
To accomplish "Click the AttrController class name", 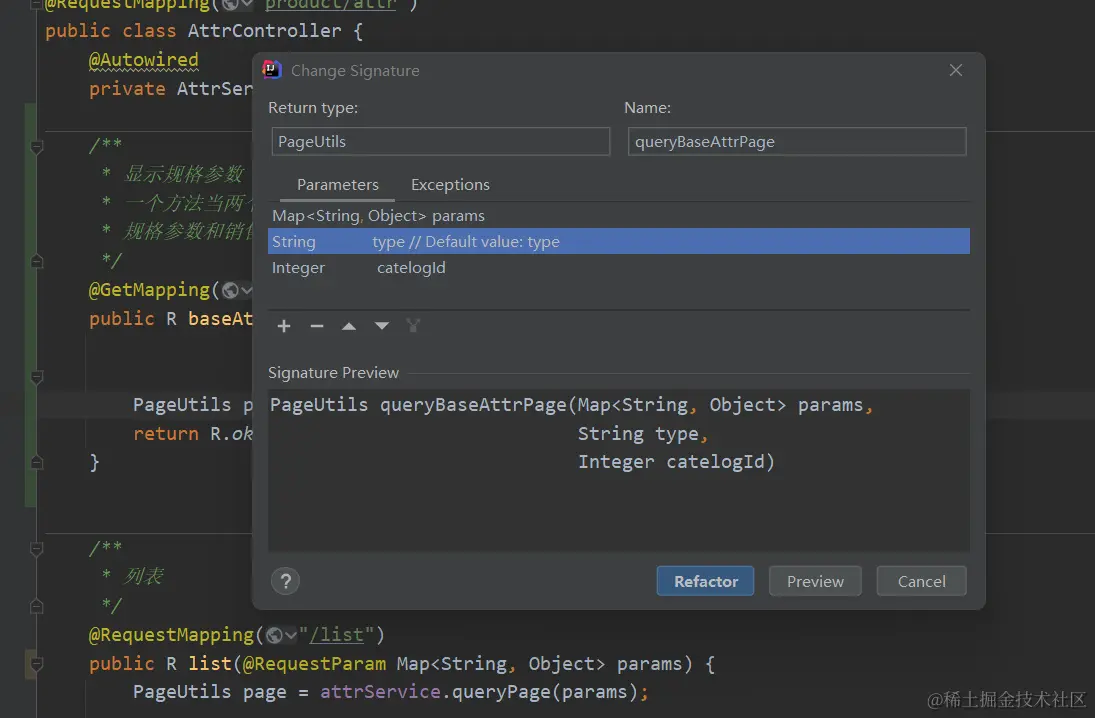I will (x=265, y=31).
